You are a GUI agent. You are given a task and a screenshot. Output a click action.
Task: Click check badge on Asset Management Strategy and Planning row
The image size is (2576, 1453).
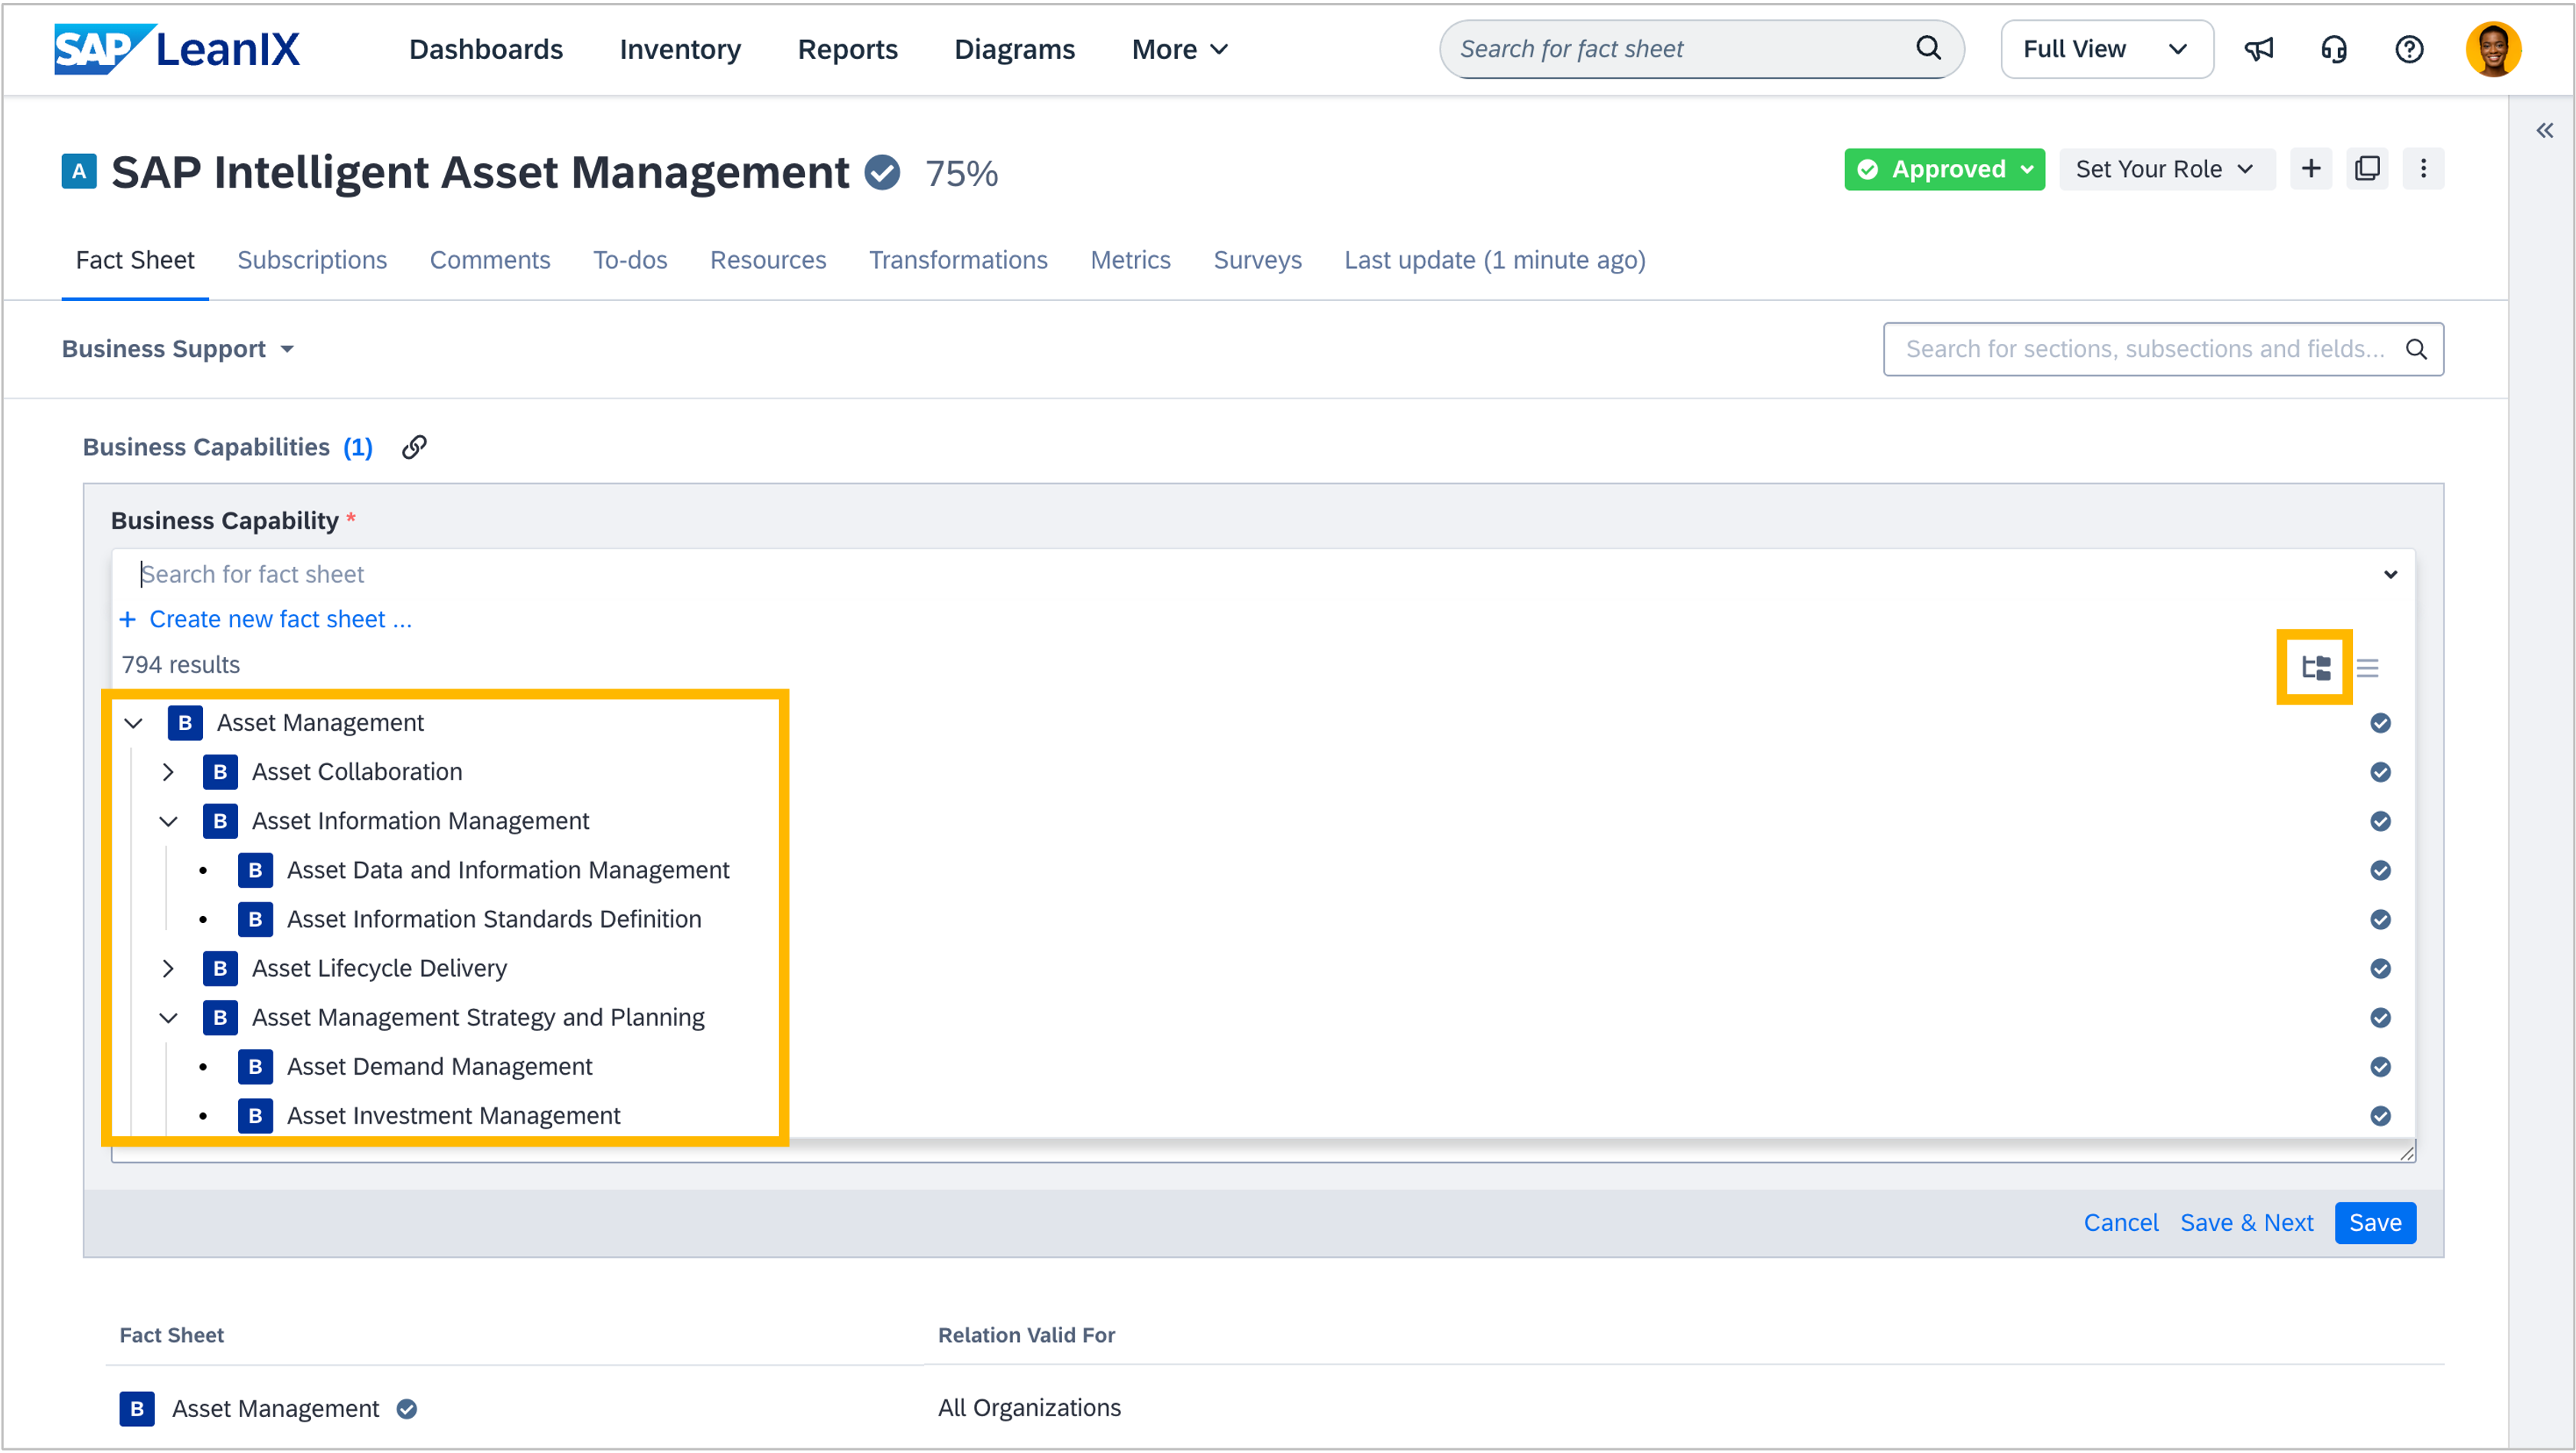(x=2380, y=1018)
